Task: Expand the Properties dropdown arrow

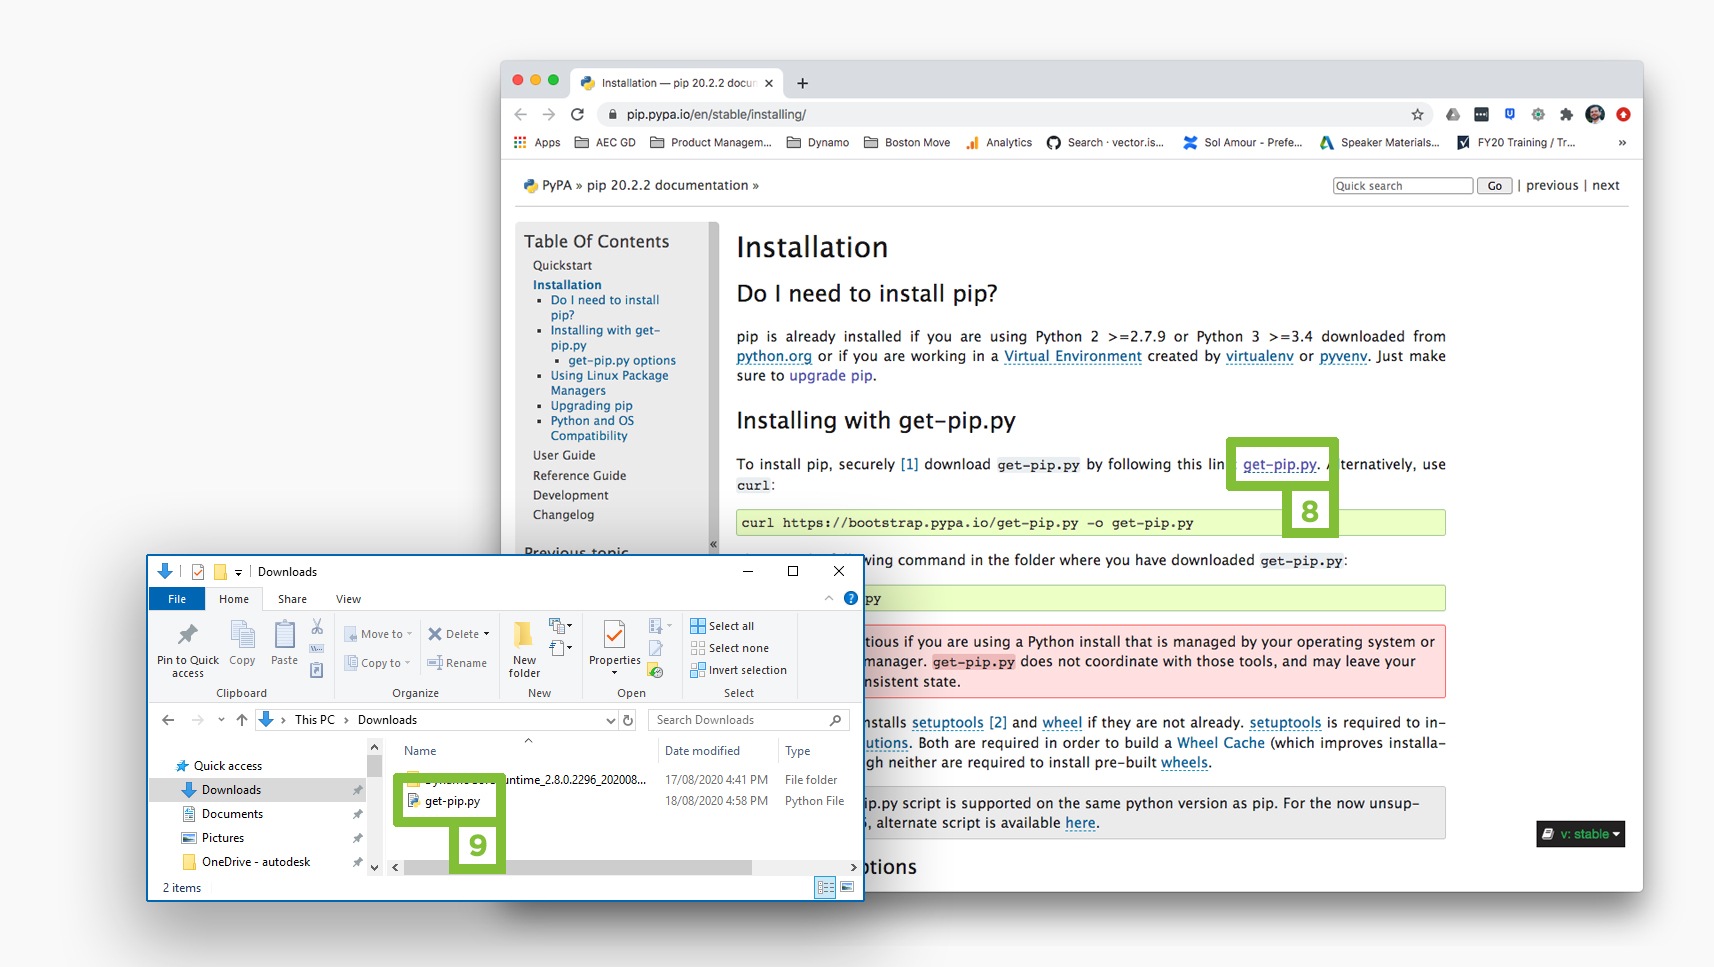Action: 614,673
